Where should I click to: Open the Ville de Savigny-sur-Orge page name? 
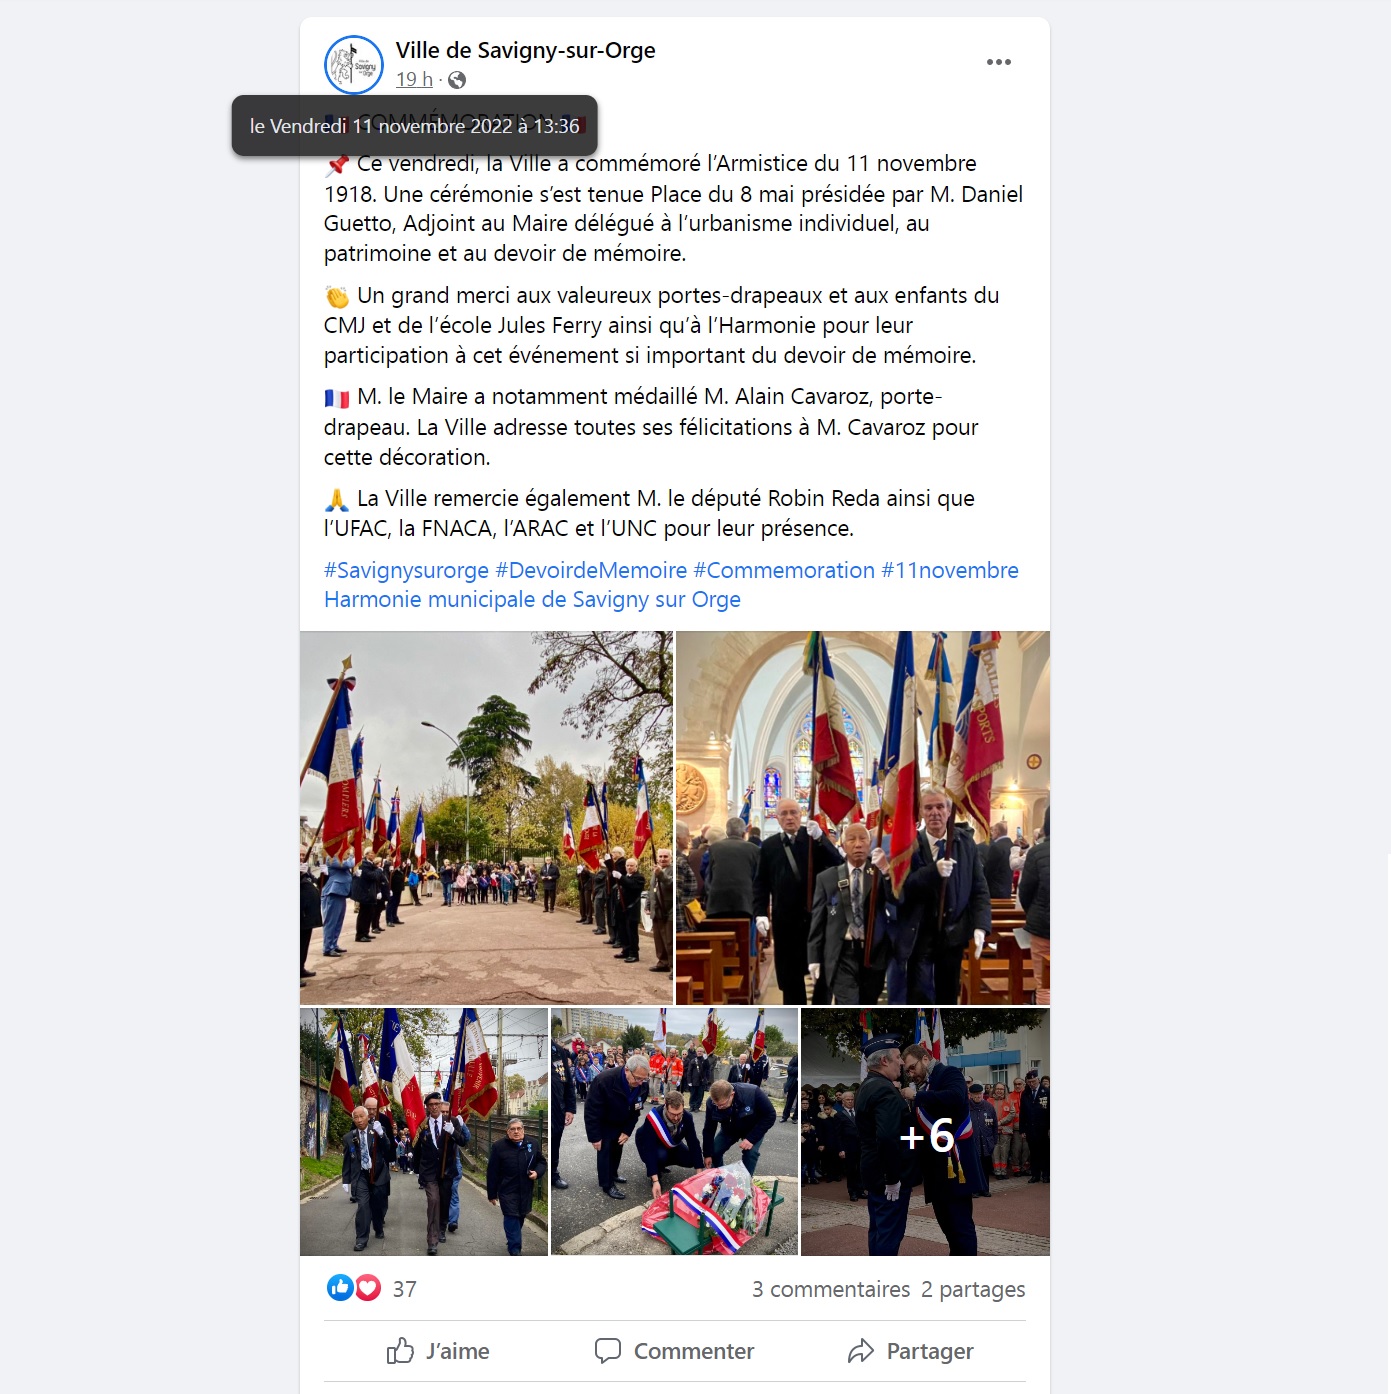tap(526, 50)
